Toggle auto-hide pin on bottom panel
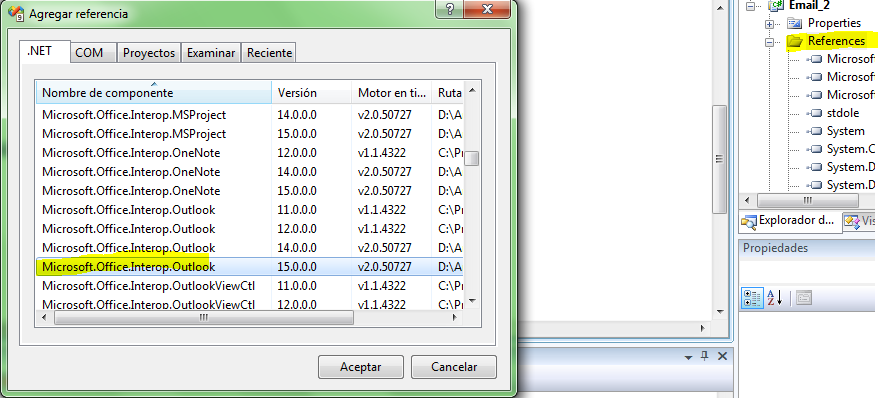This screenshot has height=398, width=878. (x=705, y=356)
